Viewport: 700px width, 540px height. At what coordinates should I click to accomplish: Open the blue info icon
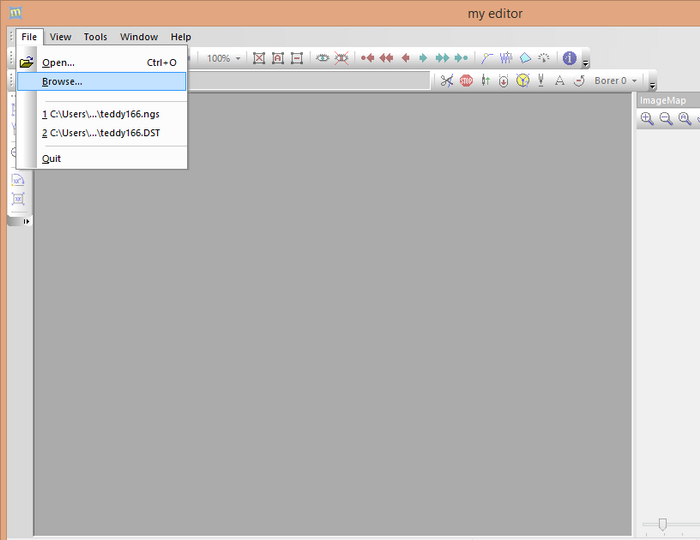click(569, 58)
